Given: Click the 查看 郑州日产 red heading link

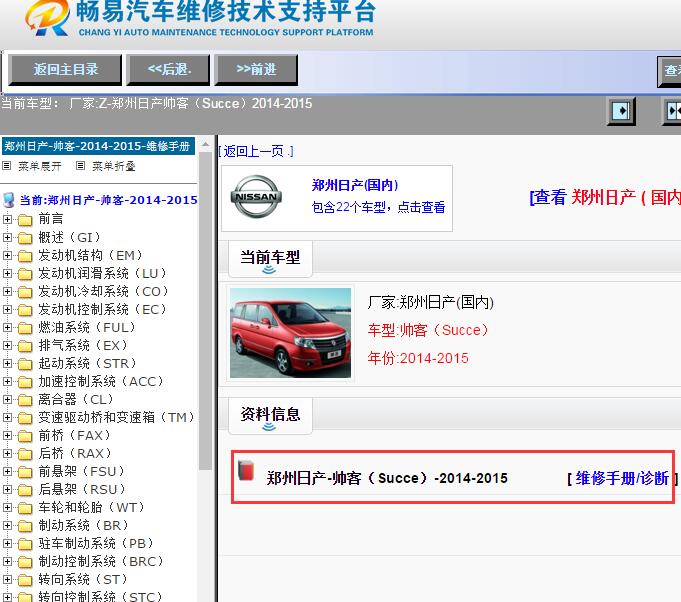Looking at the screenshot, I should coord(605,197).
